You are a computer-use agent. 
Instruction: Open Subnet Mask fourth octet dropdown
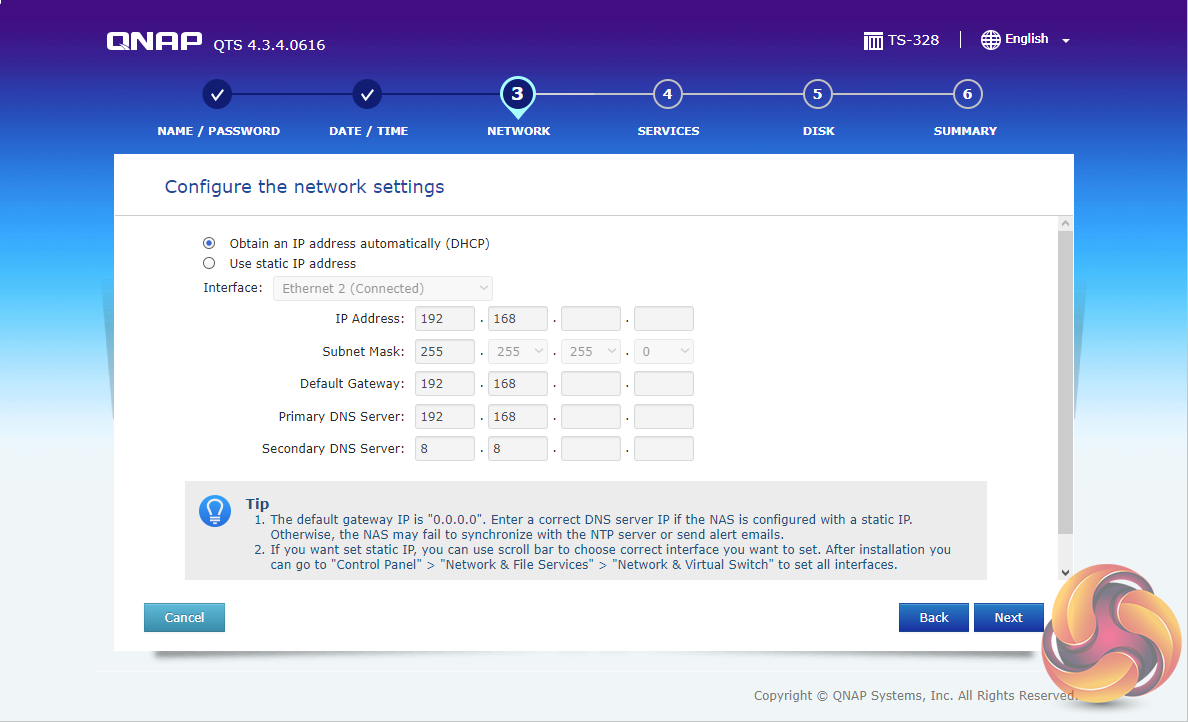(664, 352)
